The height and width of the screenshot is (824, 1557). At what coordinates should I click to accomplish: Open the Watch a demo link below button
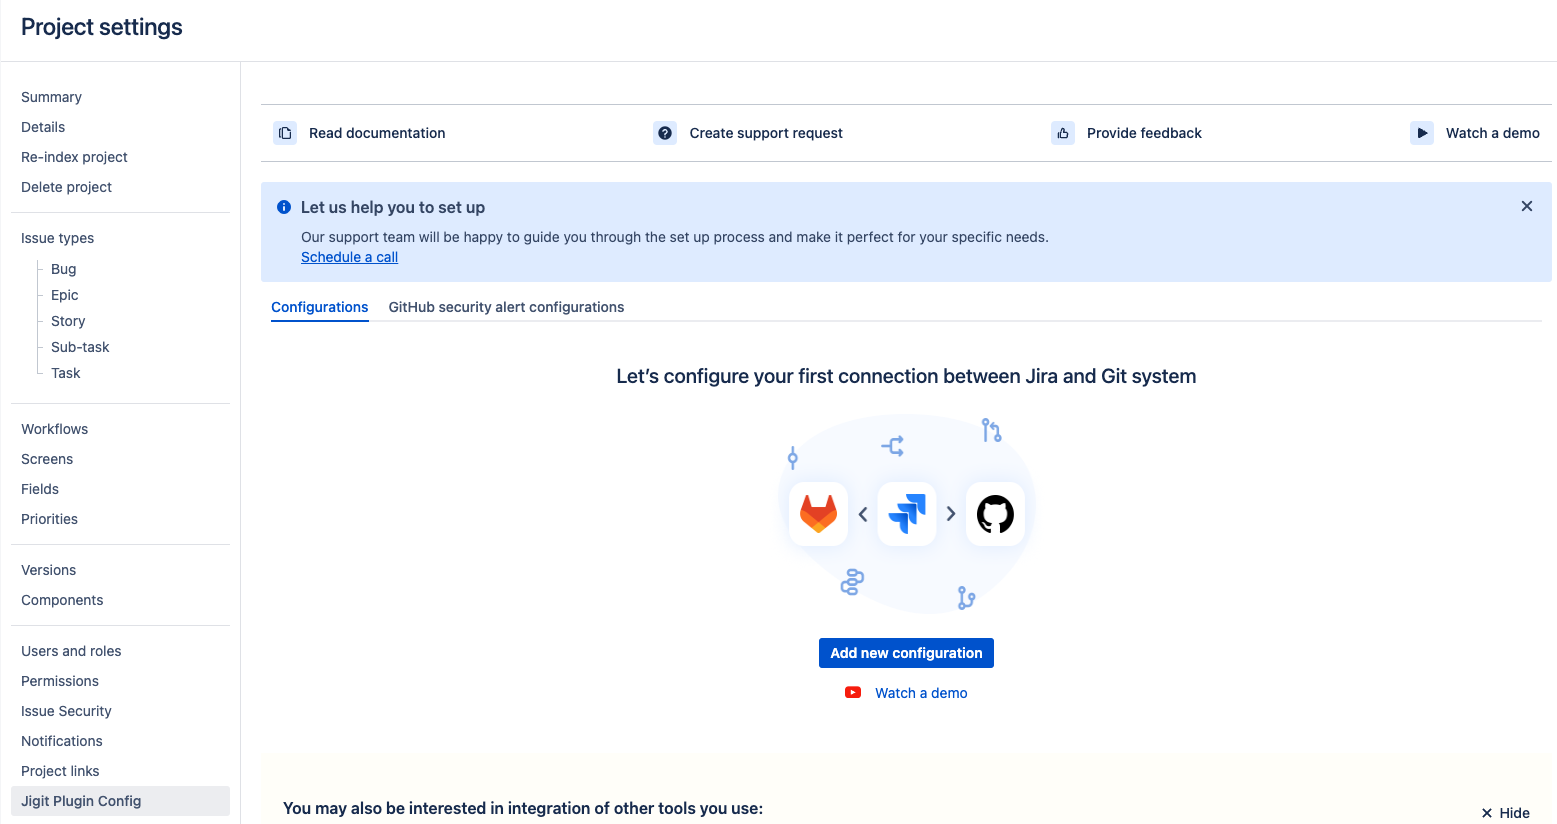921,693
